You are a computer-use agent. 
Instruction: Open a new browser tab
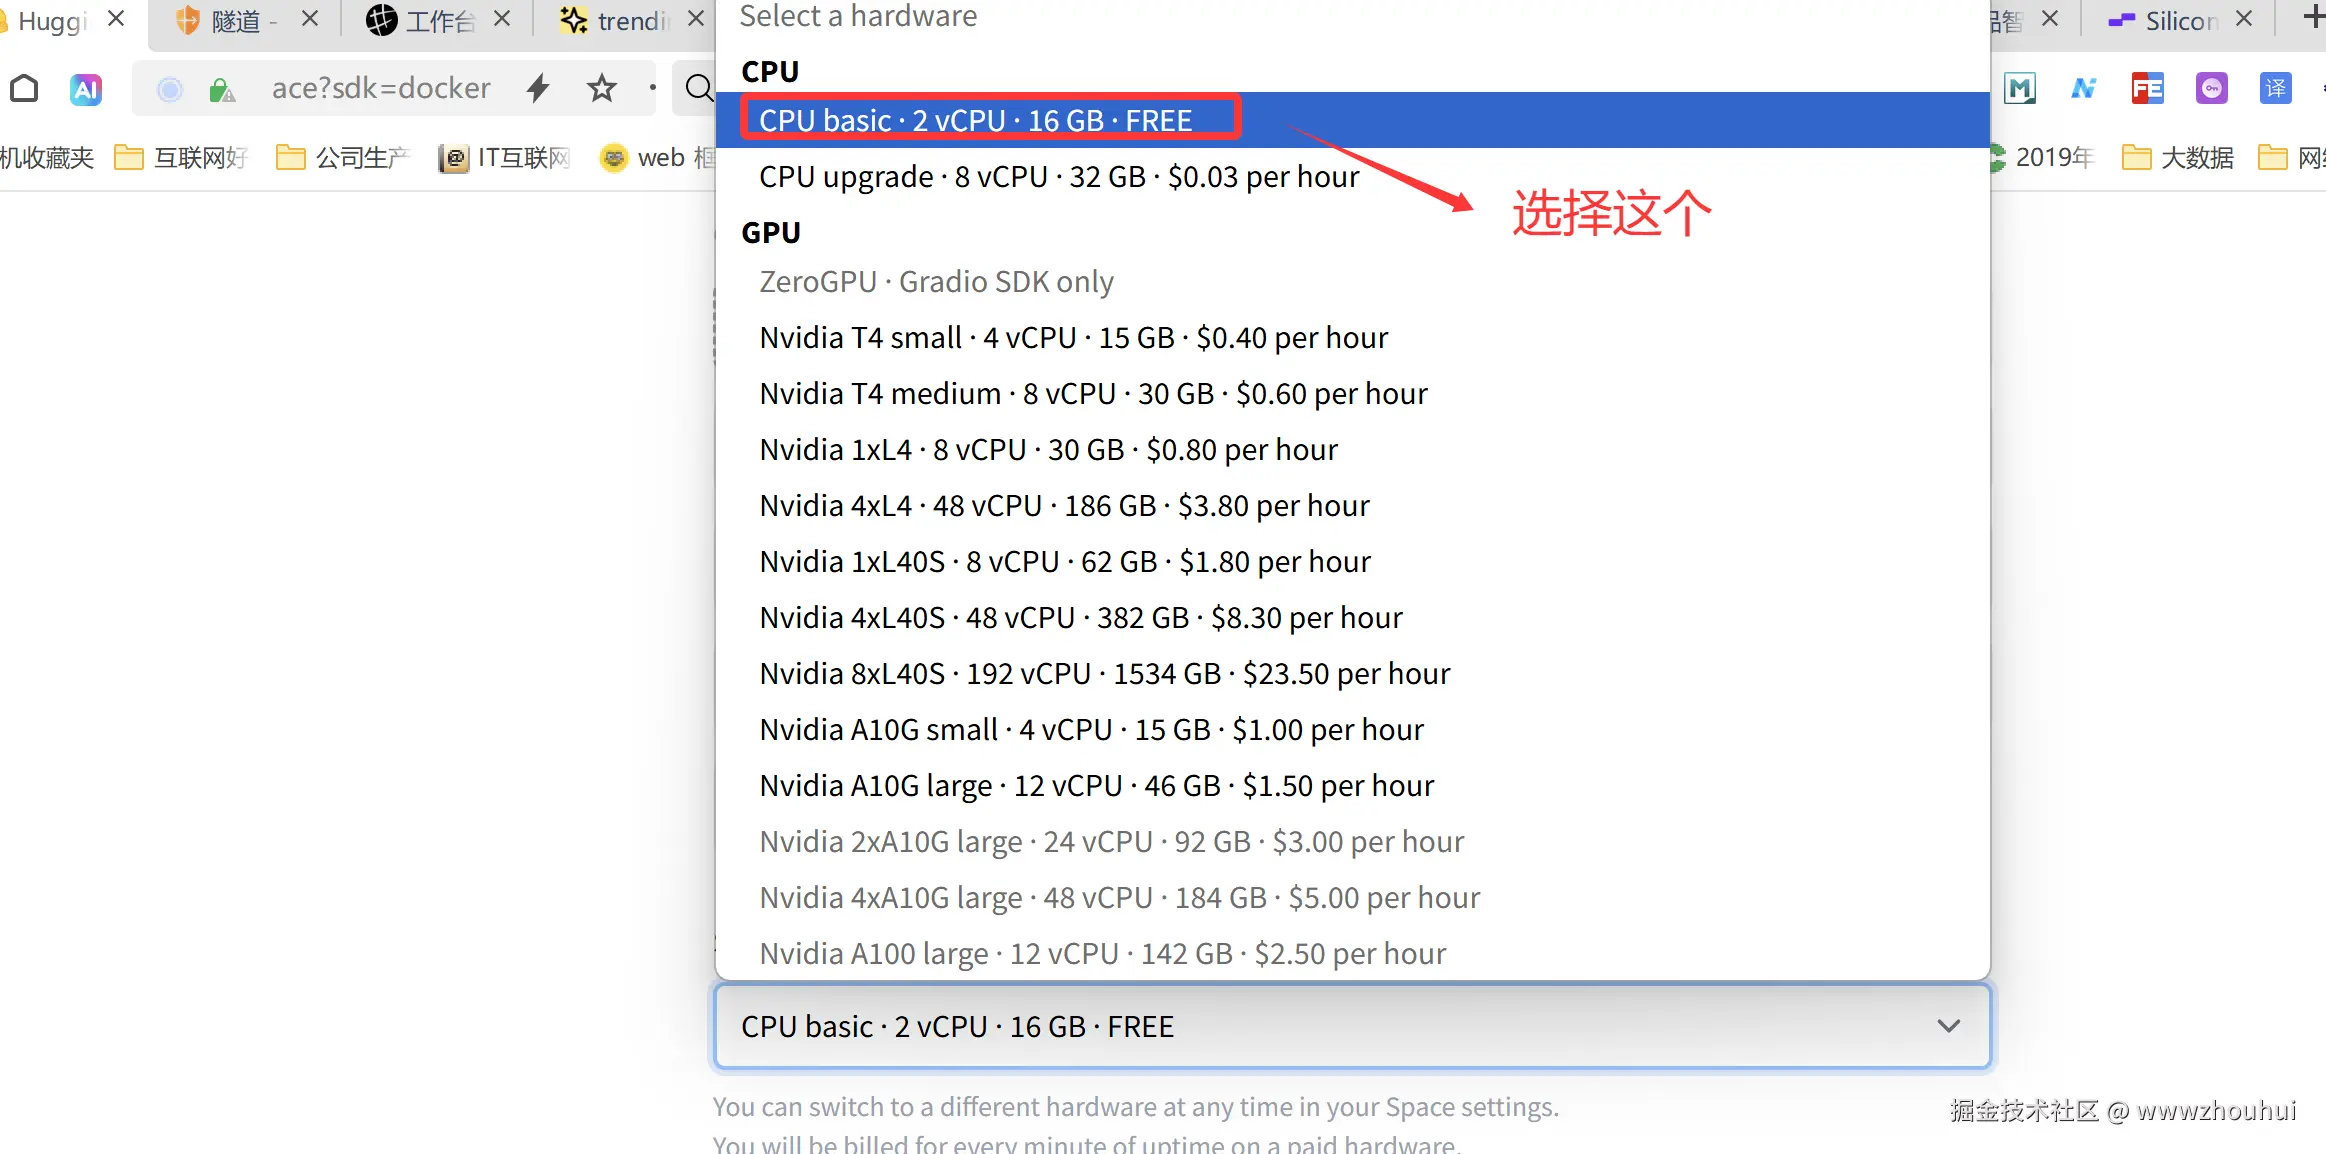[x=2313, y=17]
